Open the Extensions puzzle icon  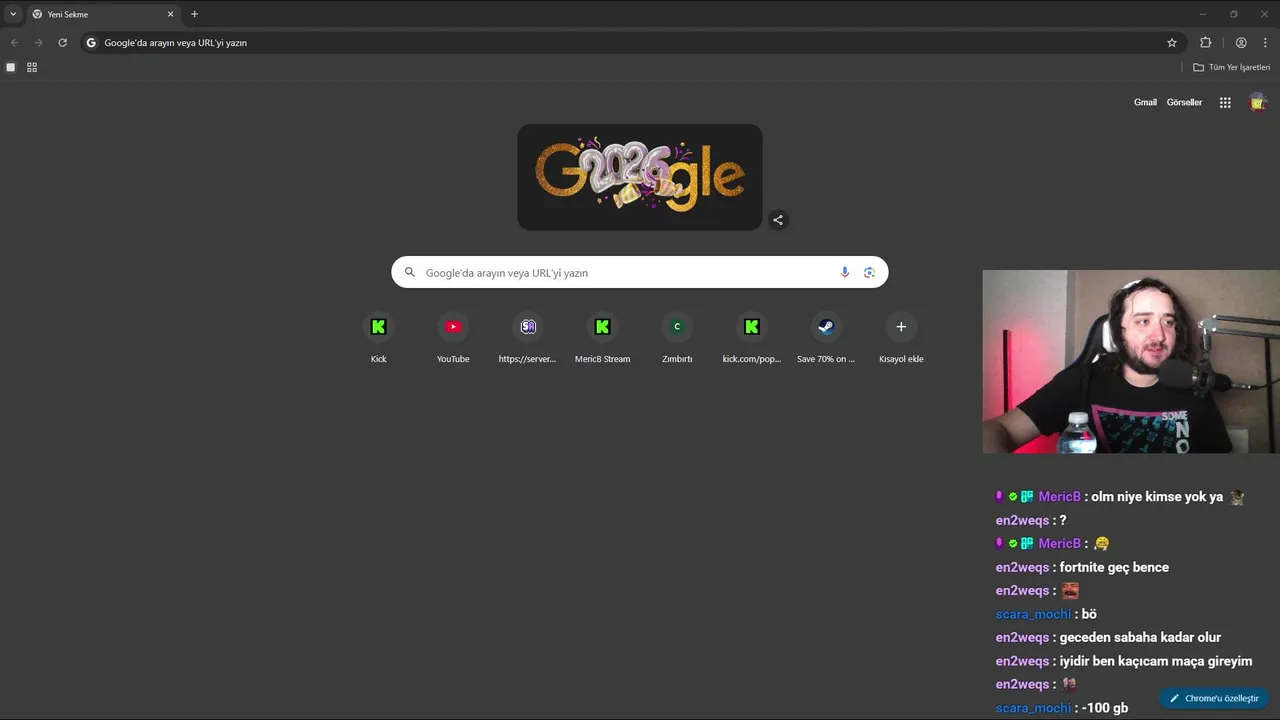pos(1205,43)
